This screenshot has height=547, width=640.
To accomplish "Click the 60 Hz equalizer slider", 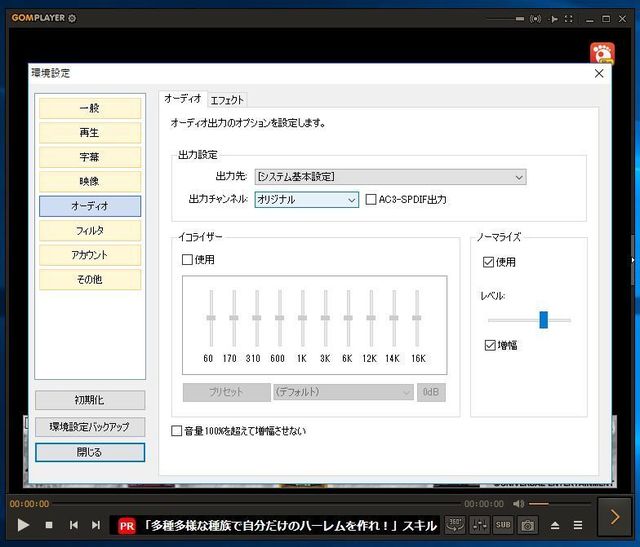I will coord(211,318).
